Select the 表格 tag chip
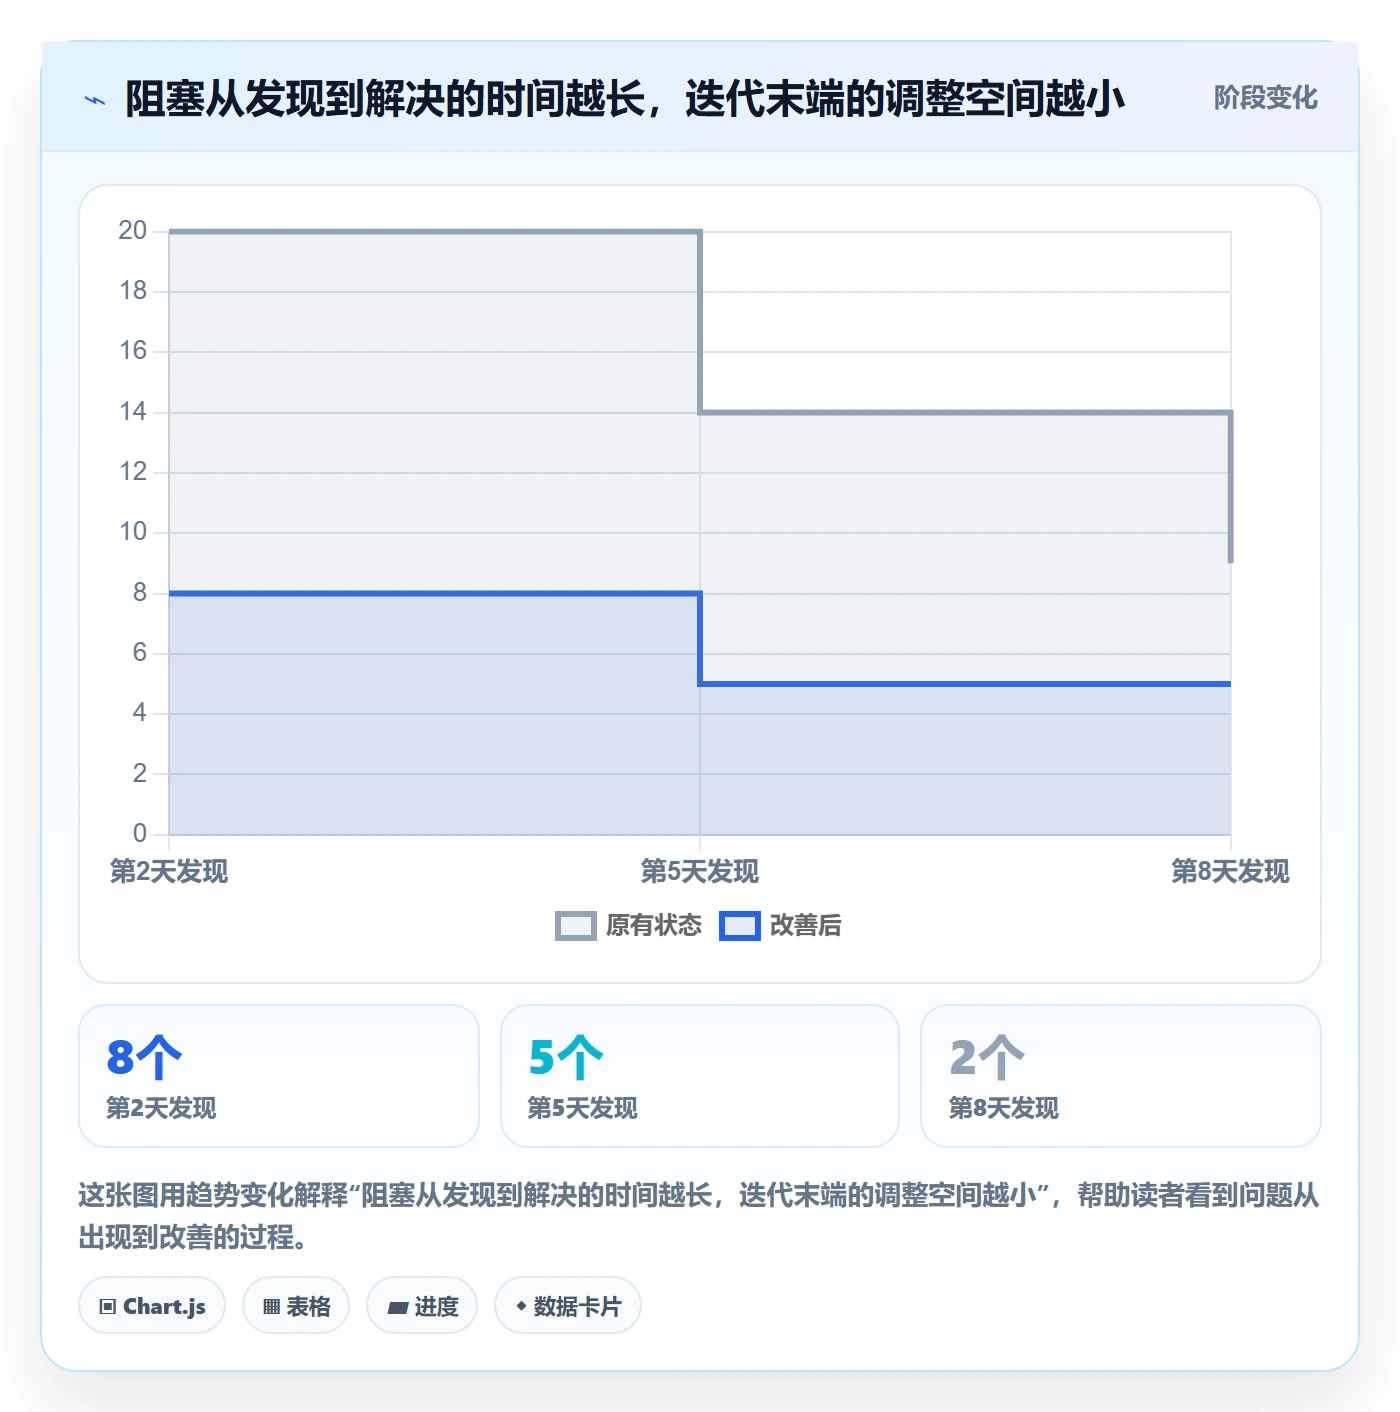This screenshot has width=1400, height=1412. coord(296,1306)
